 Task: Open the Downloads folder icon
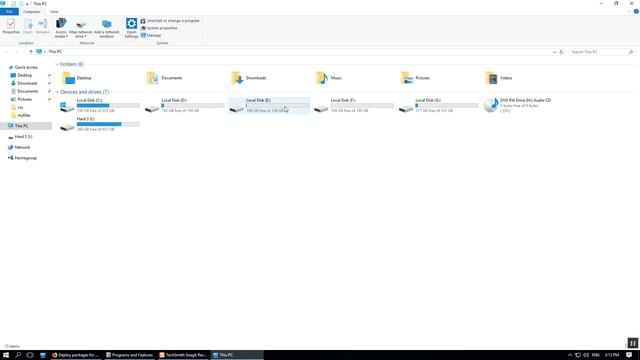(237, 78)
